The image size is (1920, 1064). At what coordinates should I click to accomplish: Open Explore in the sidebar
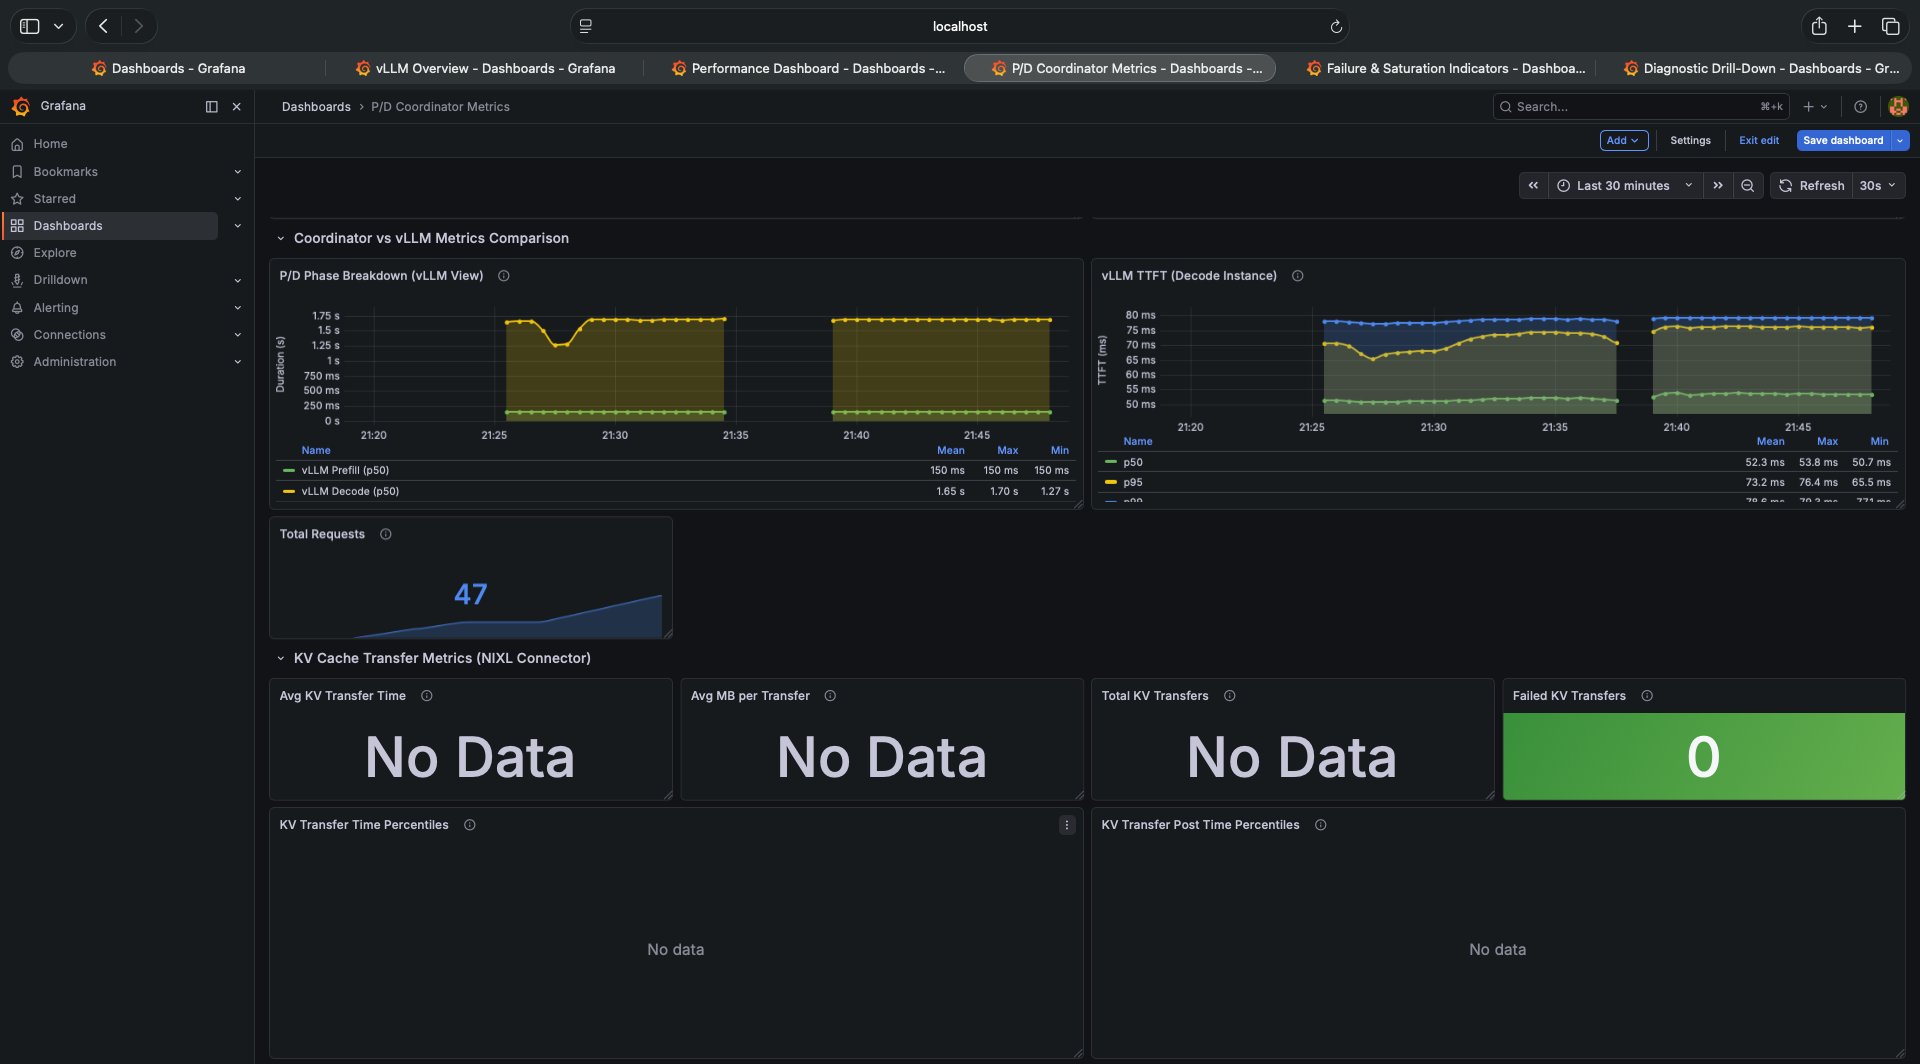pos(54,253)
